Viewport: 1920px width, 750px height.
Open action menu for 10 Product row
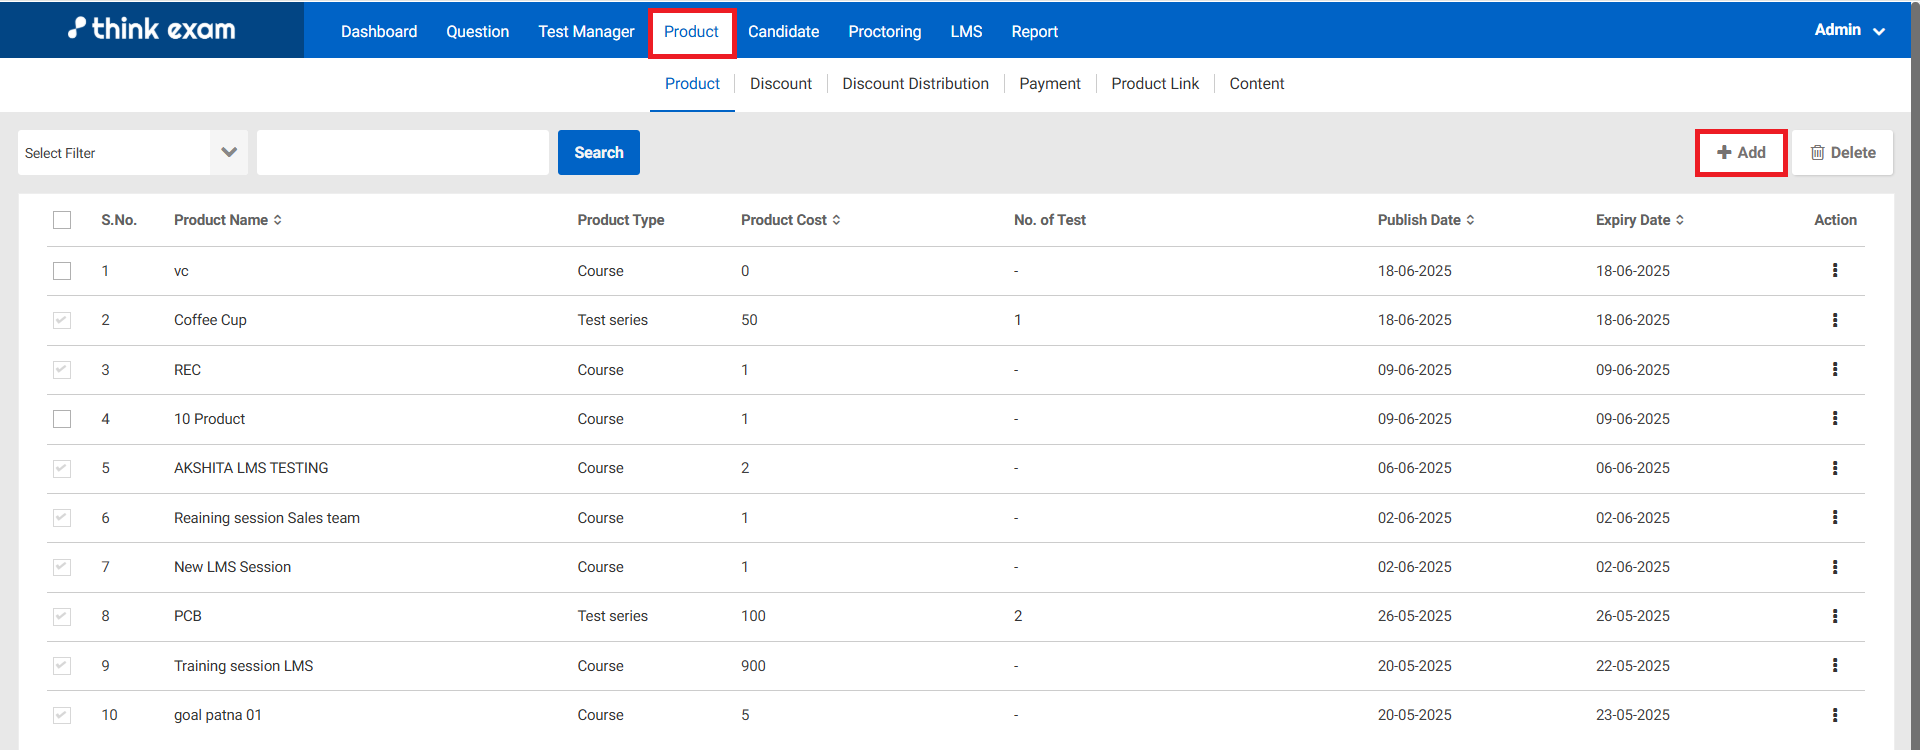point(1834,418)
